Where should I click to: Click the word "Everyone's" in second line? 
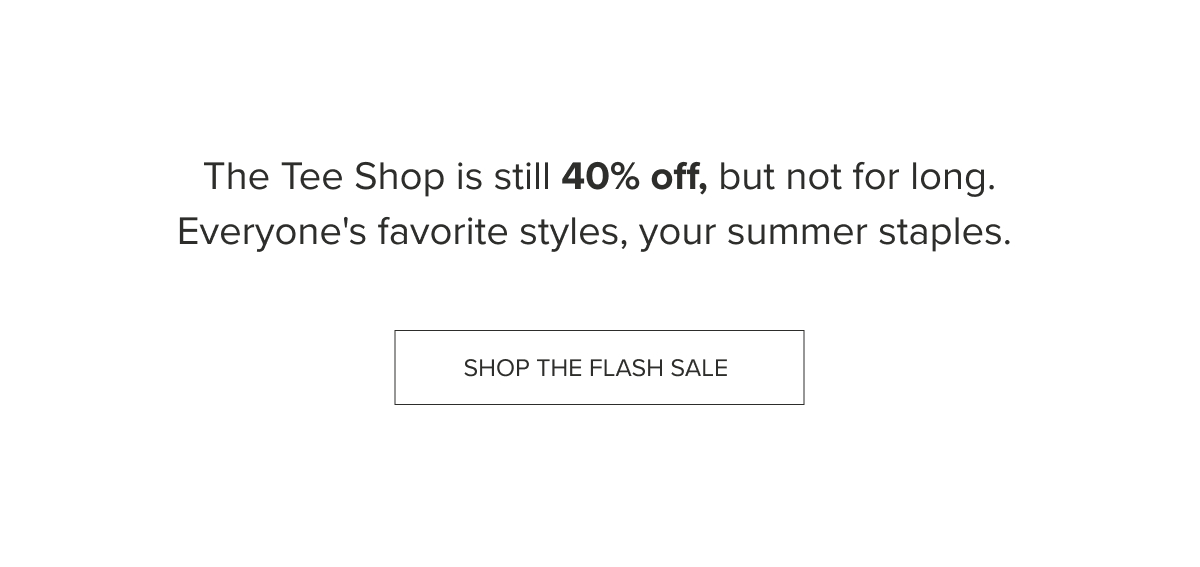coord(272,233)
